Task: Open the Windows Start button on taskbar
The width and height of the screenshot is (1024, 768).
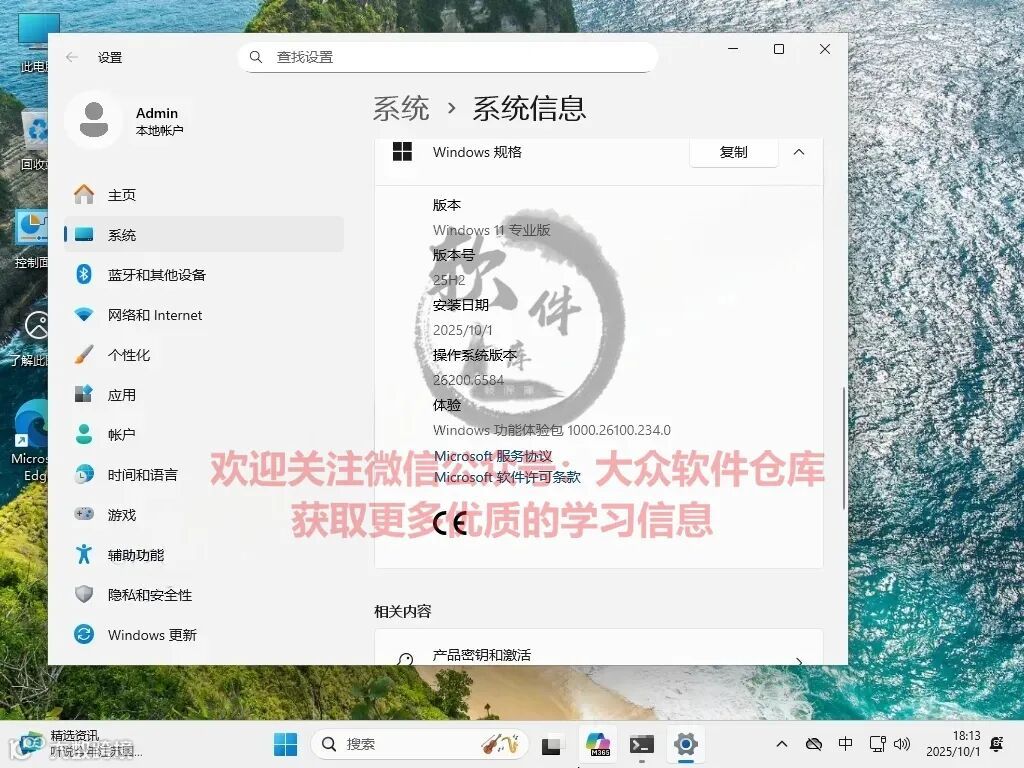Action: click(x=285, y=744)
